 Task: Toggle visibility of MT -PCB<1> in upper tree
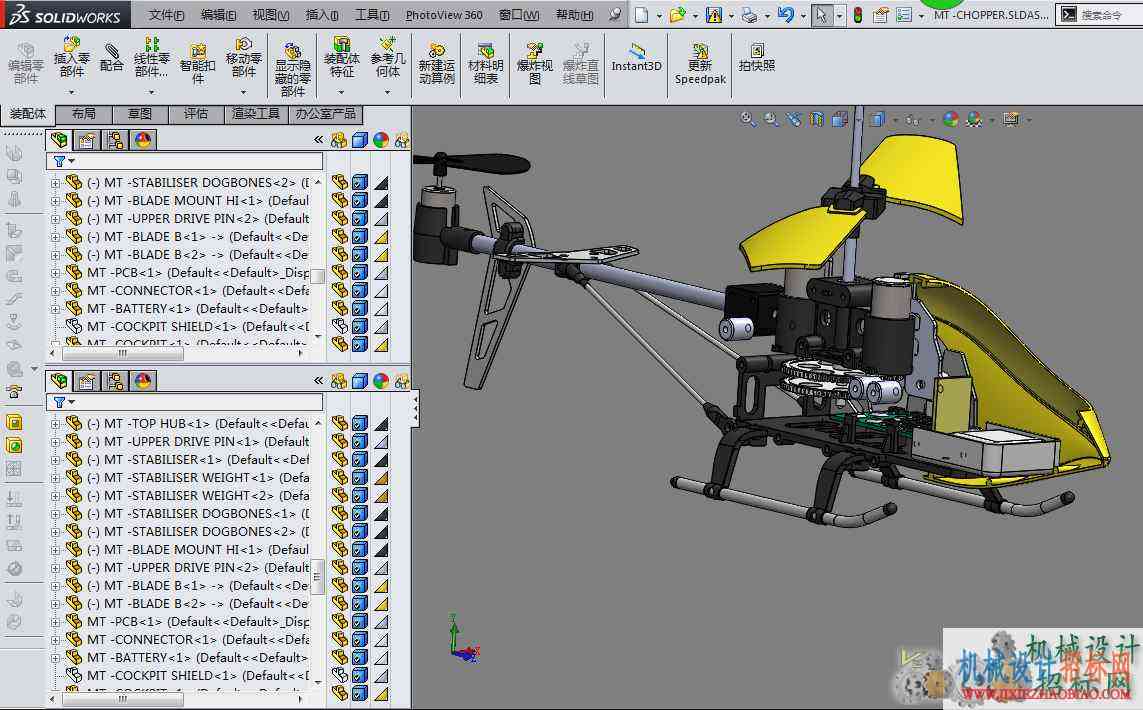pyautogui.click(x=340, y=273)
